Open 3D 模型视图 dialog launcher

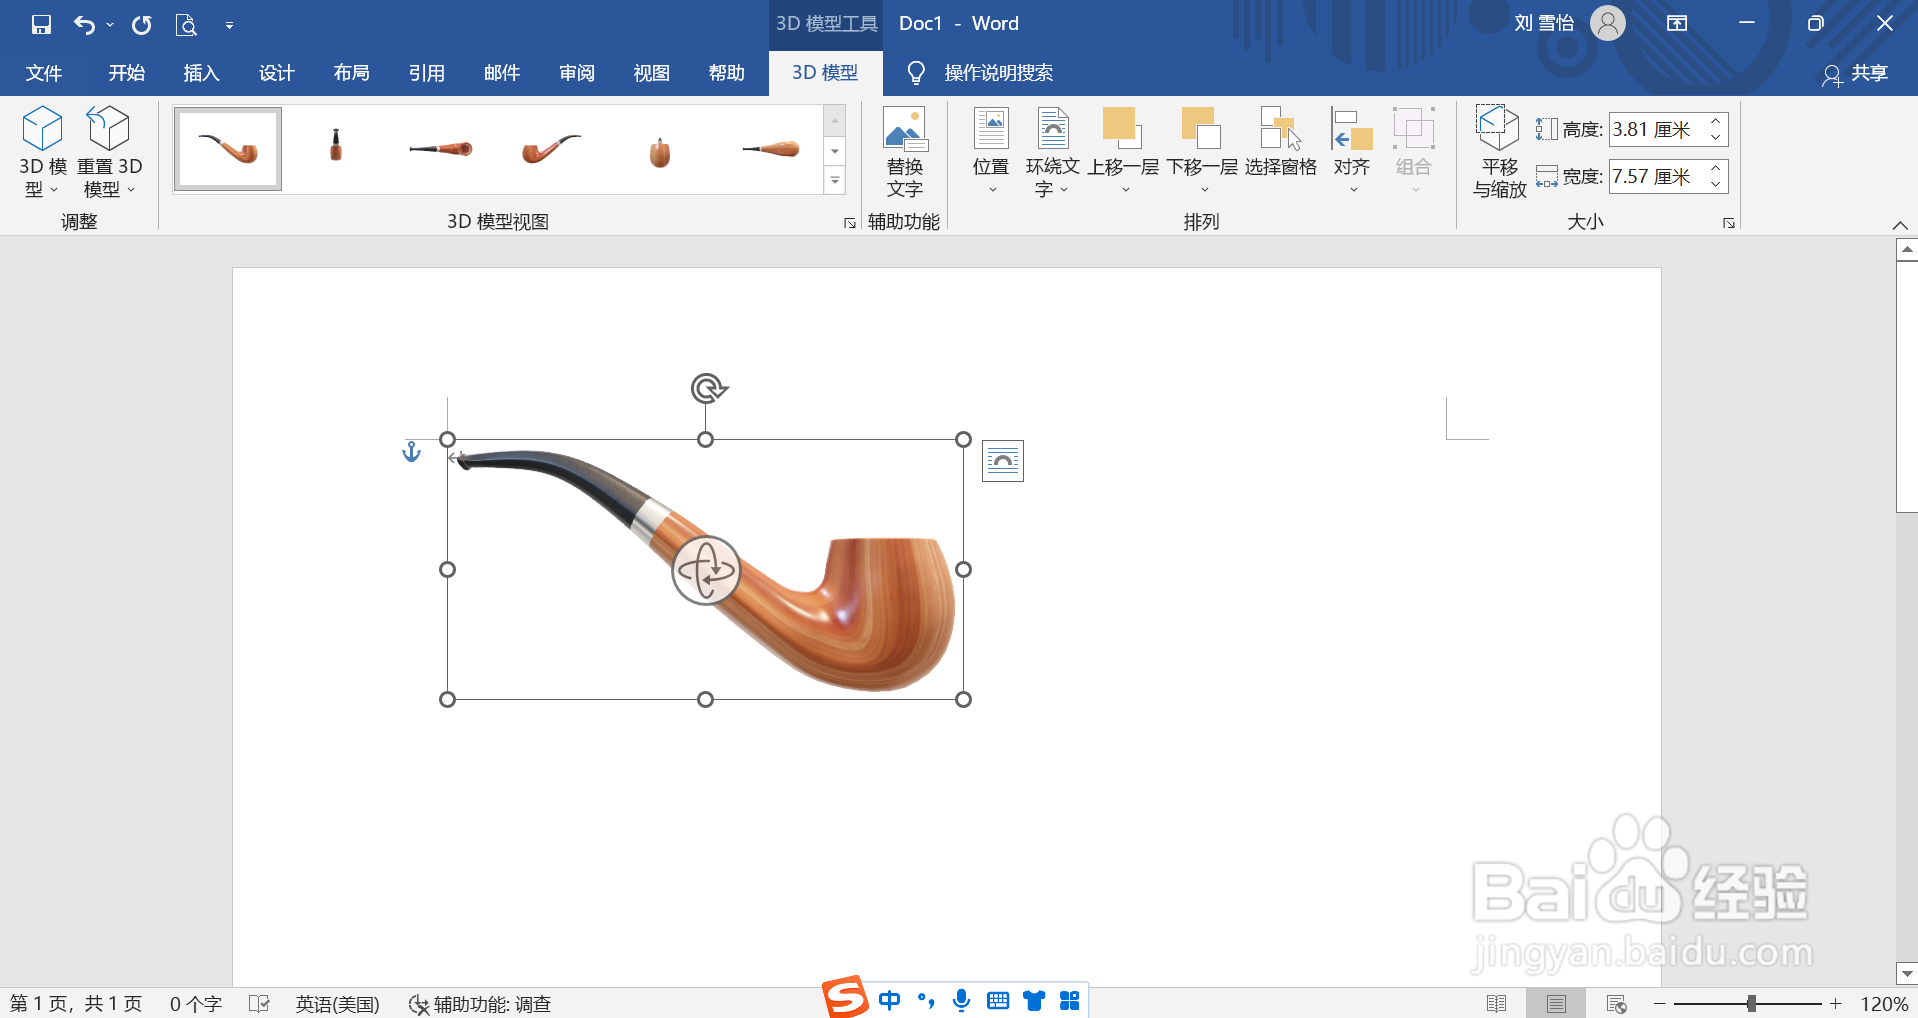850,223
